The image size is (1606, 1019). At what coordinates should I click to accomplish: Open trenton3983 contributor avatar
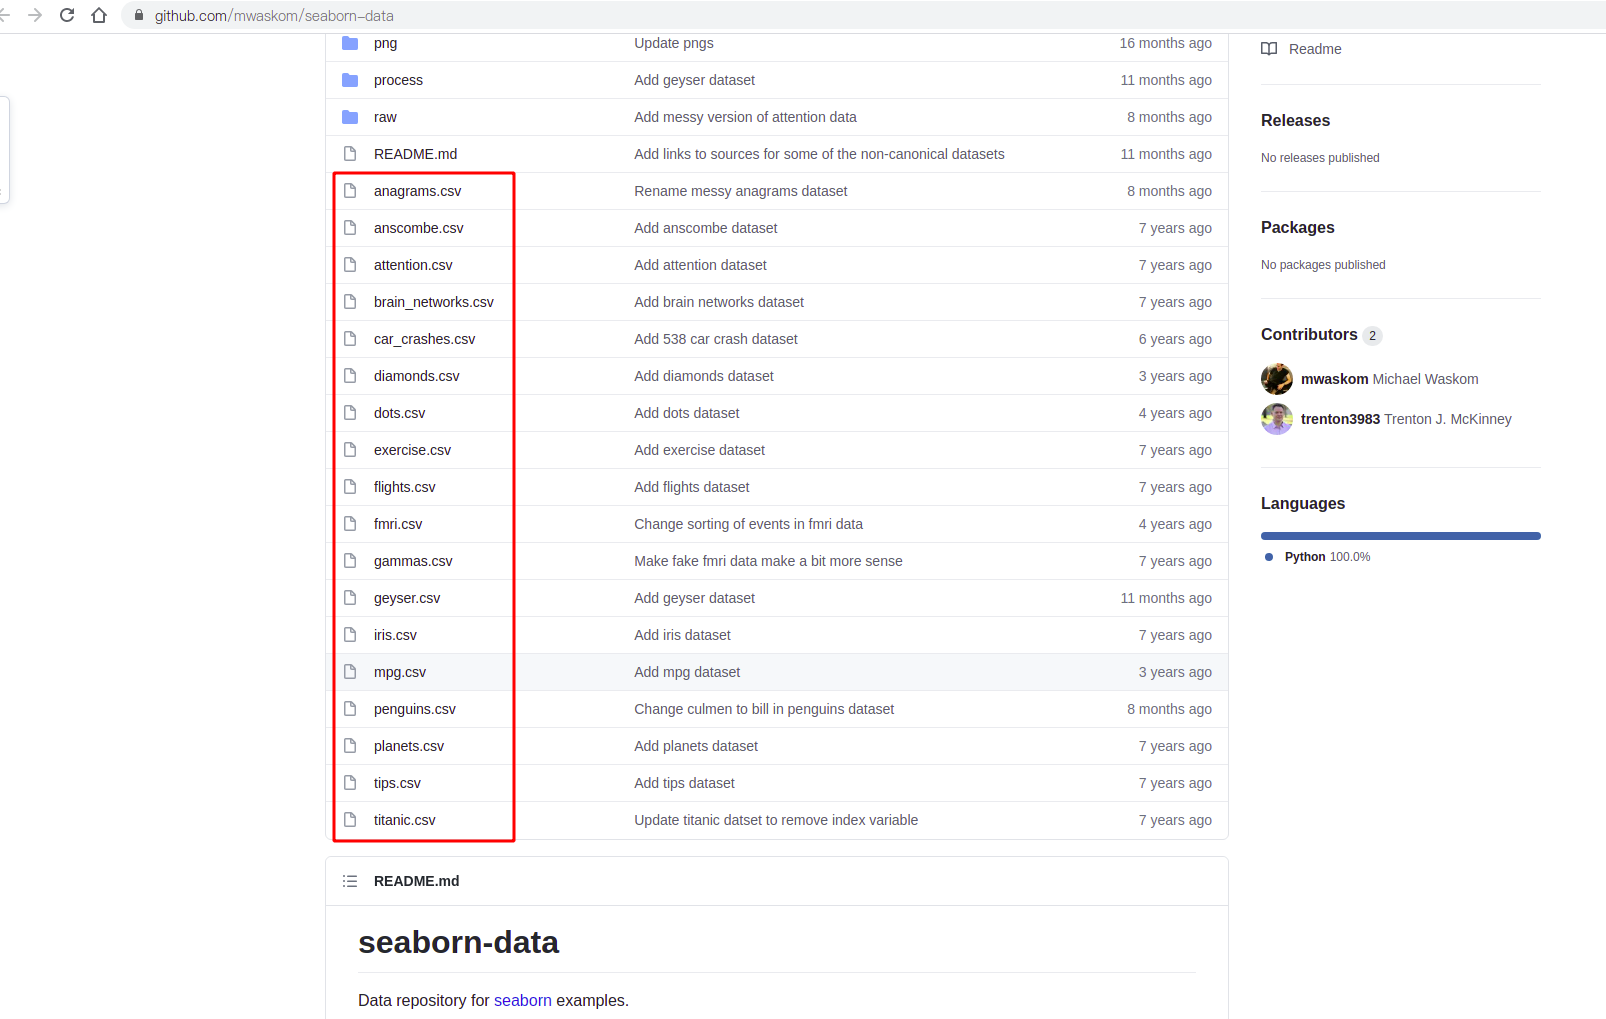(1277, 419)
